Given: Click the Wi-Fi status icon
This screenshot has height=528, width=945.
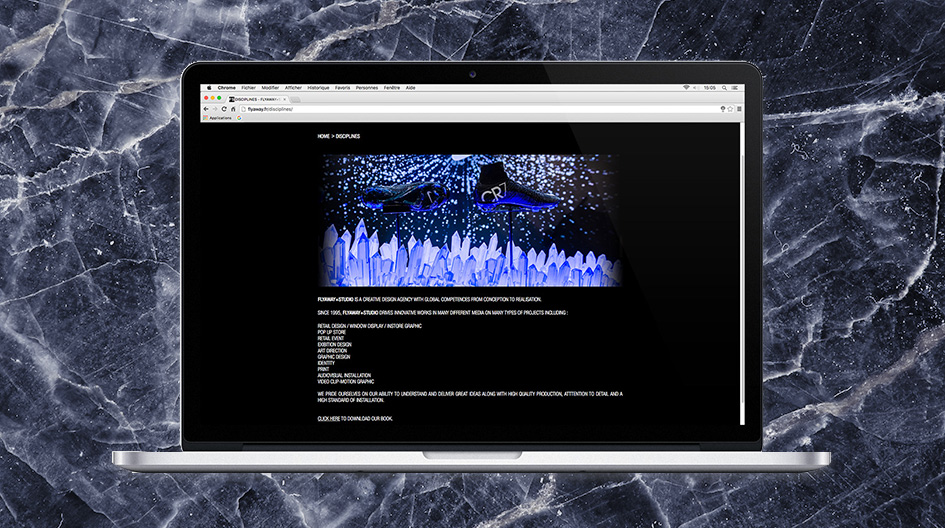Looking at the screenshot, I should 686,87.
